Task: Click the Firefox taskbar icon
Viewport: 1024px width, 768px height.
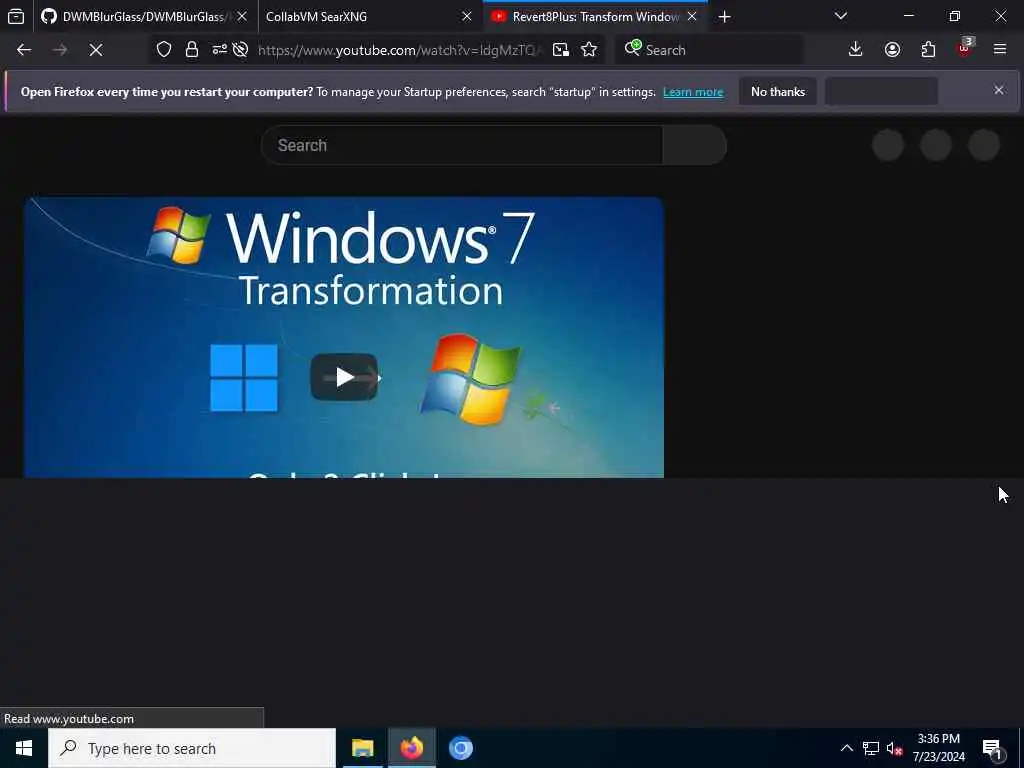Action: pyautogui.click(x=412, y=748)
